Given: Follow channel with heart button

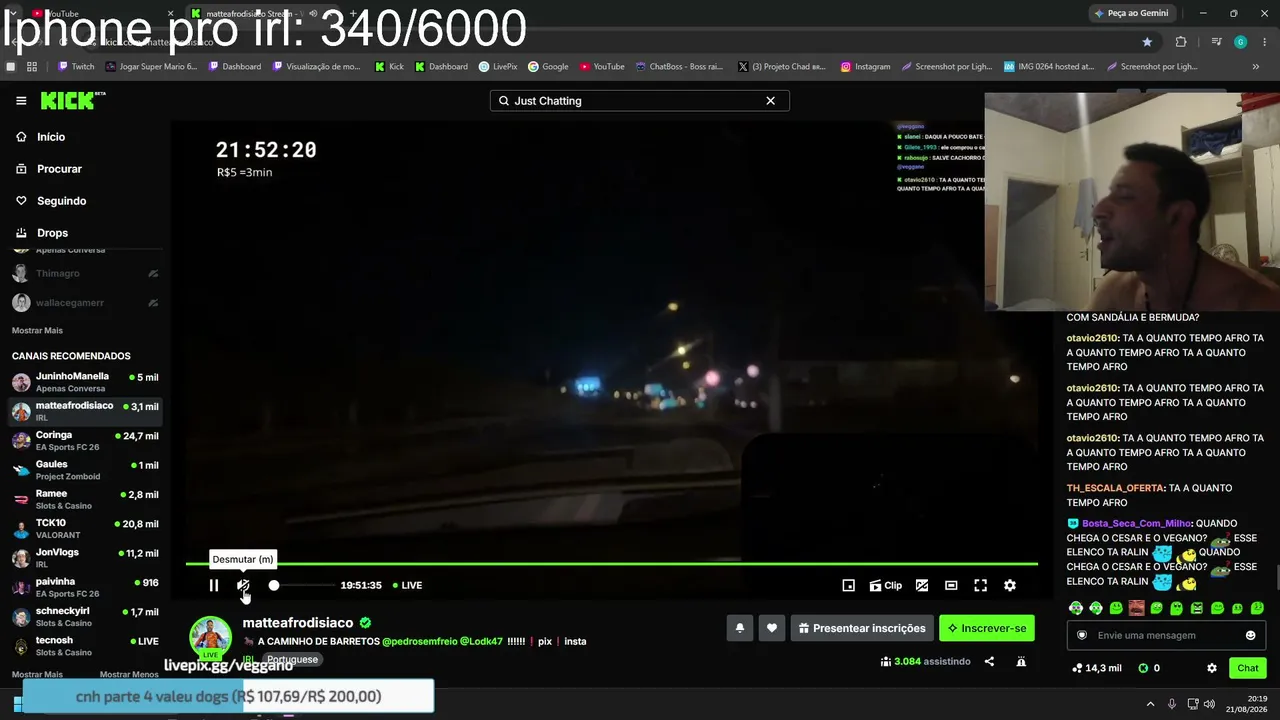Looking at the screenshot, I should point(771,628).
